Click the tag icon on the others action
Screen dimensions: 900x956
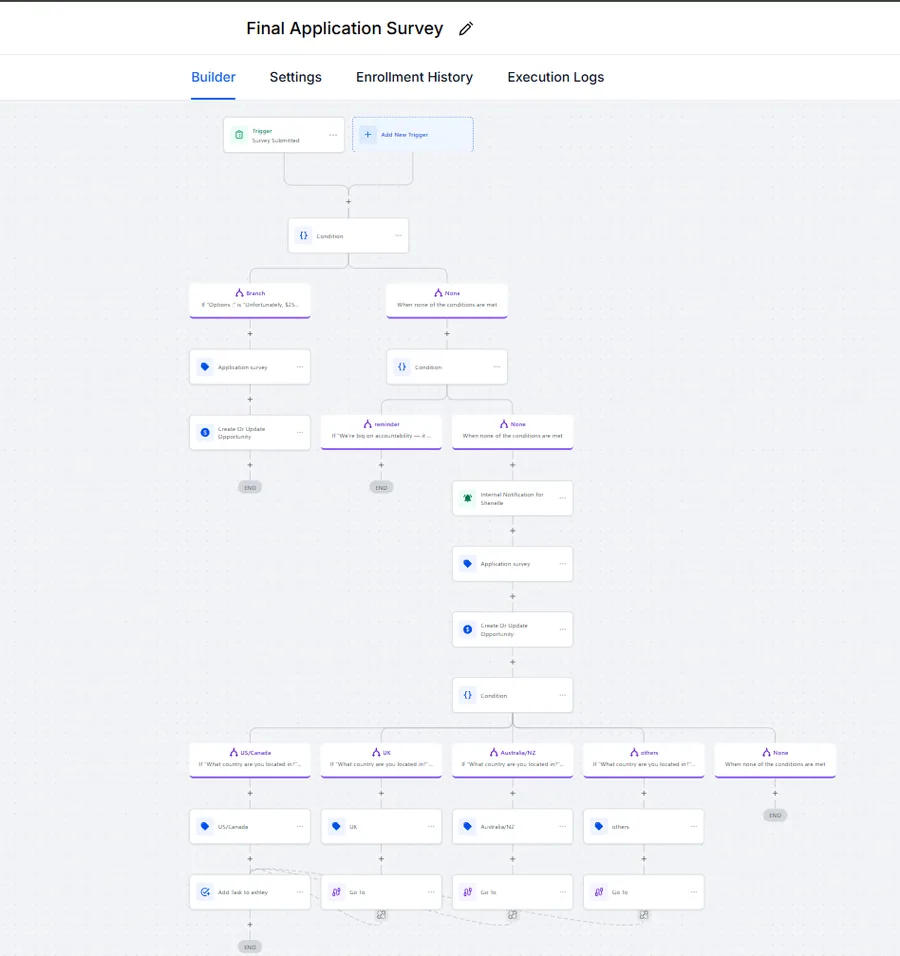tap(599, 826)
